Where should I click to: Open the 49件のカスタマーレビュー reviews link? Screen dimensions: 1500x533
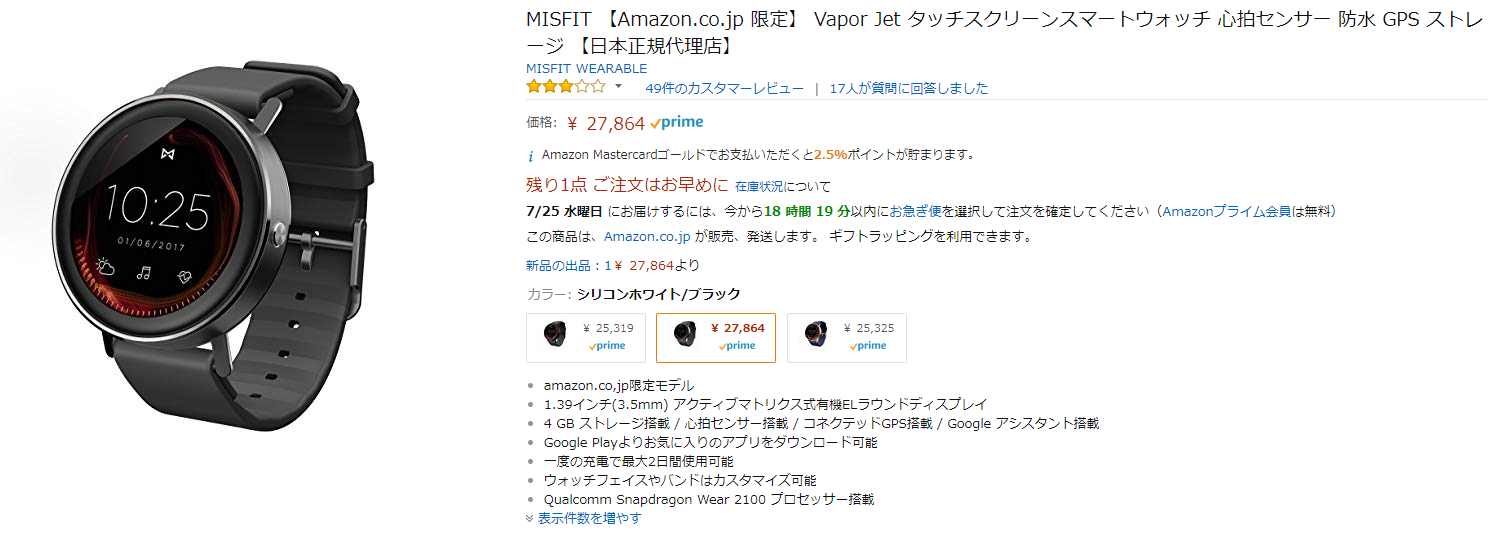click(x=724, y=88)
